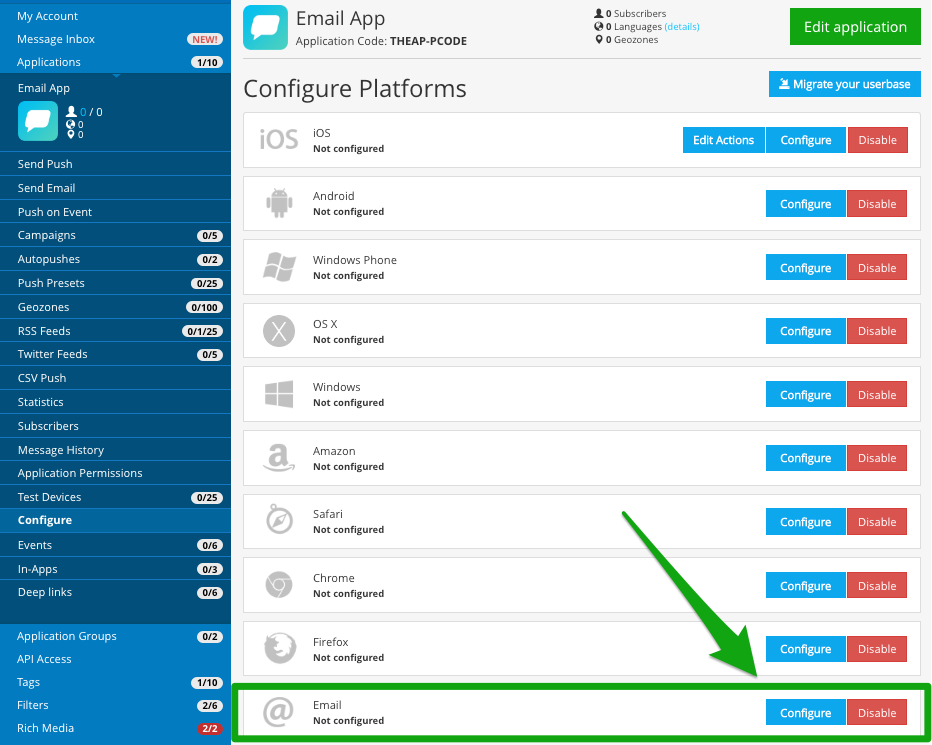Click the Email App chat bubble logo in header
Screen dimensions: 932x745
pyautogui.click(x=265, y=27)
